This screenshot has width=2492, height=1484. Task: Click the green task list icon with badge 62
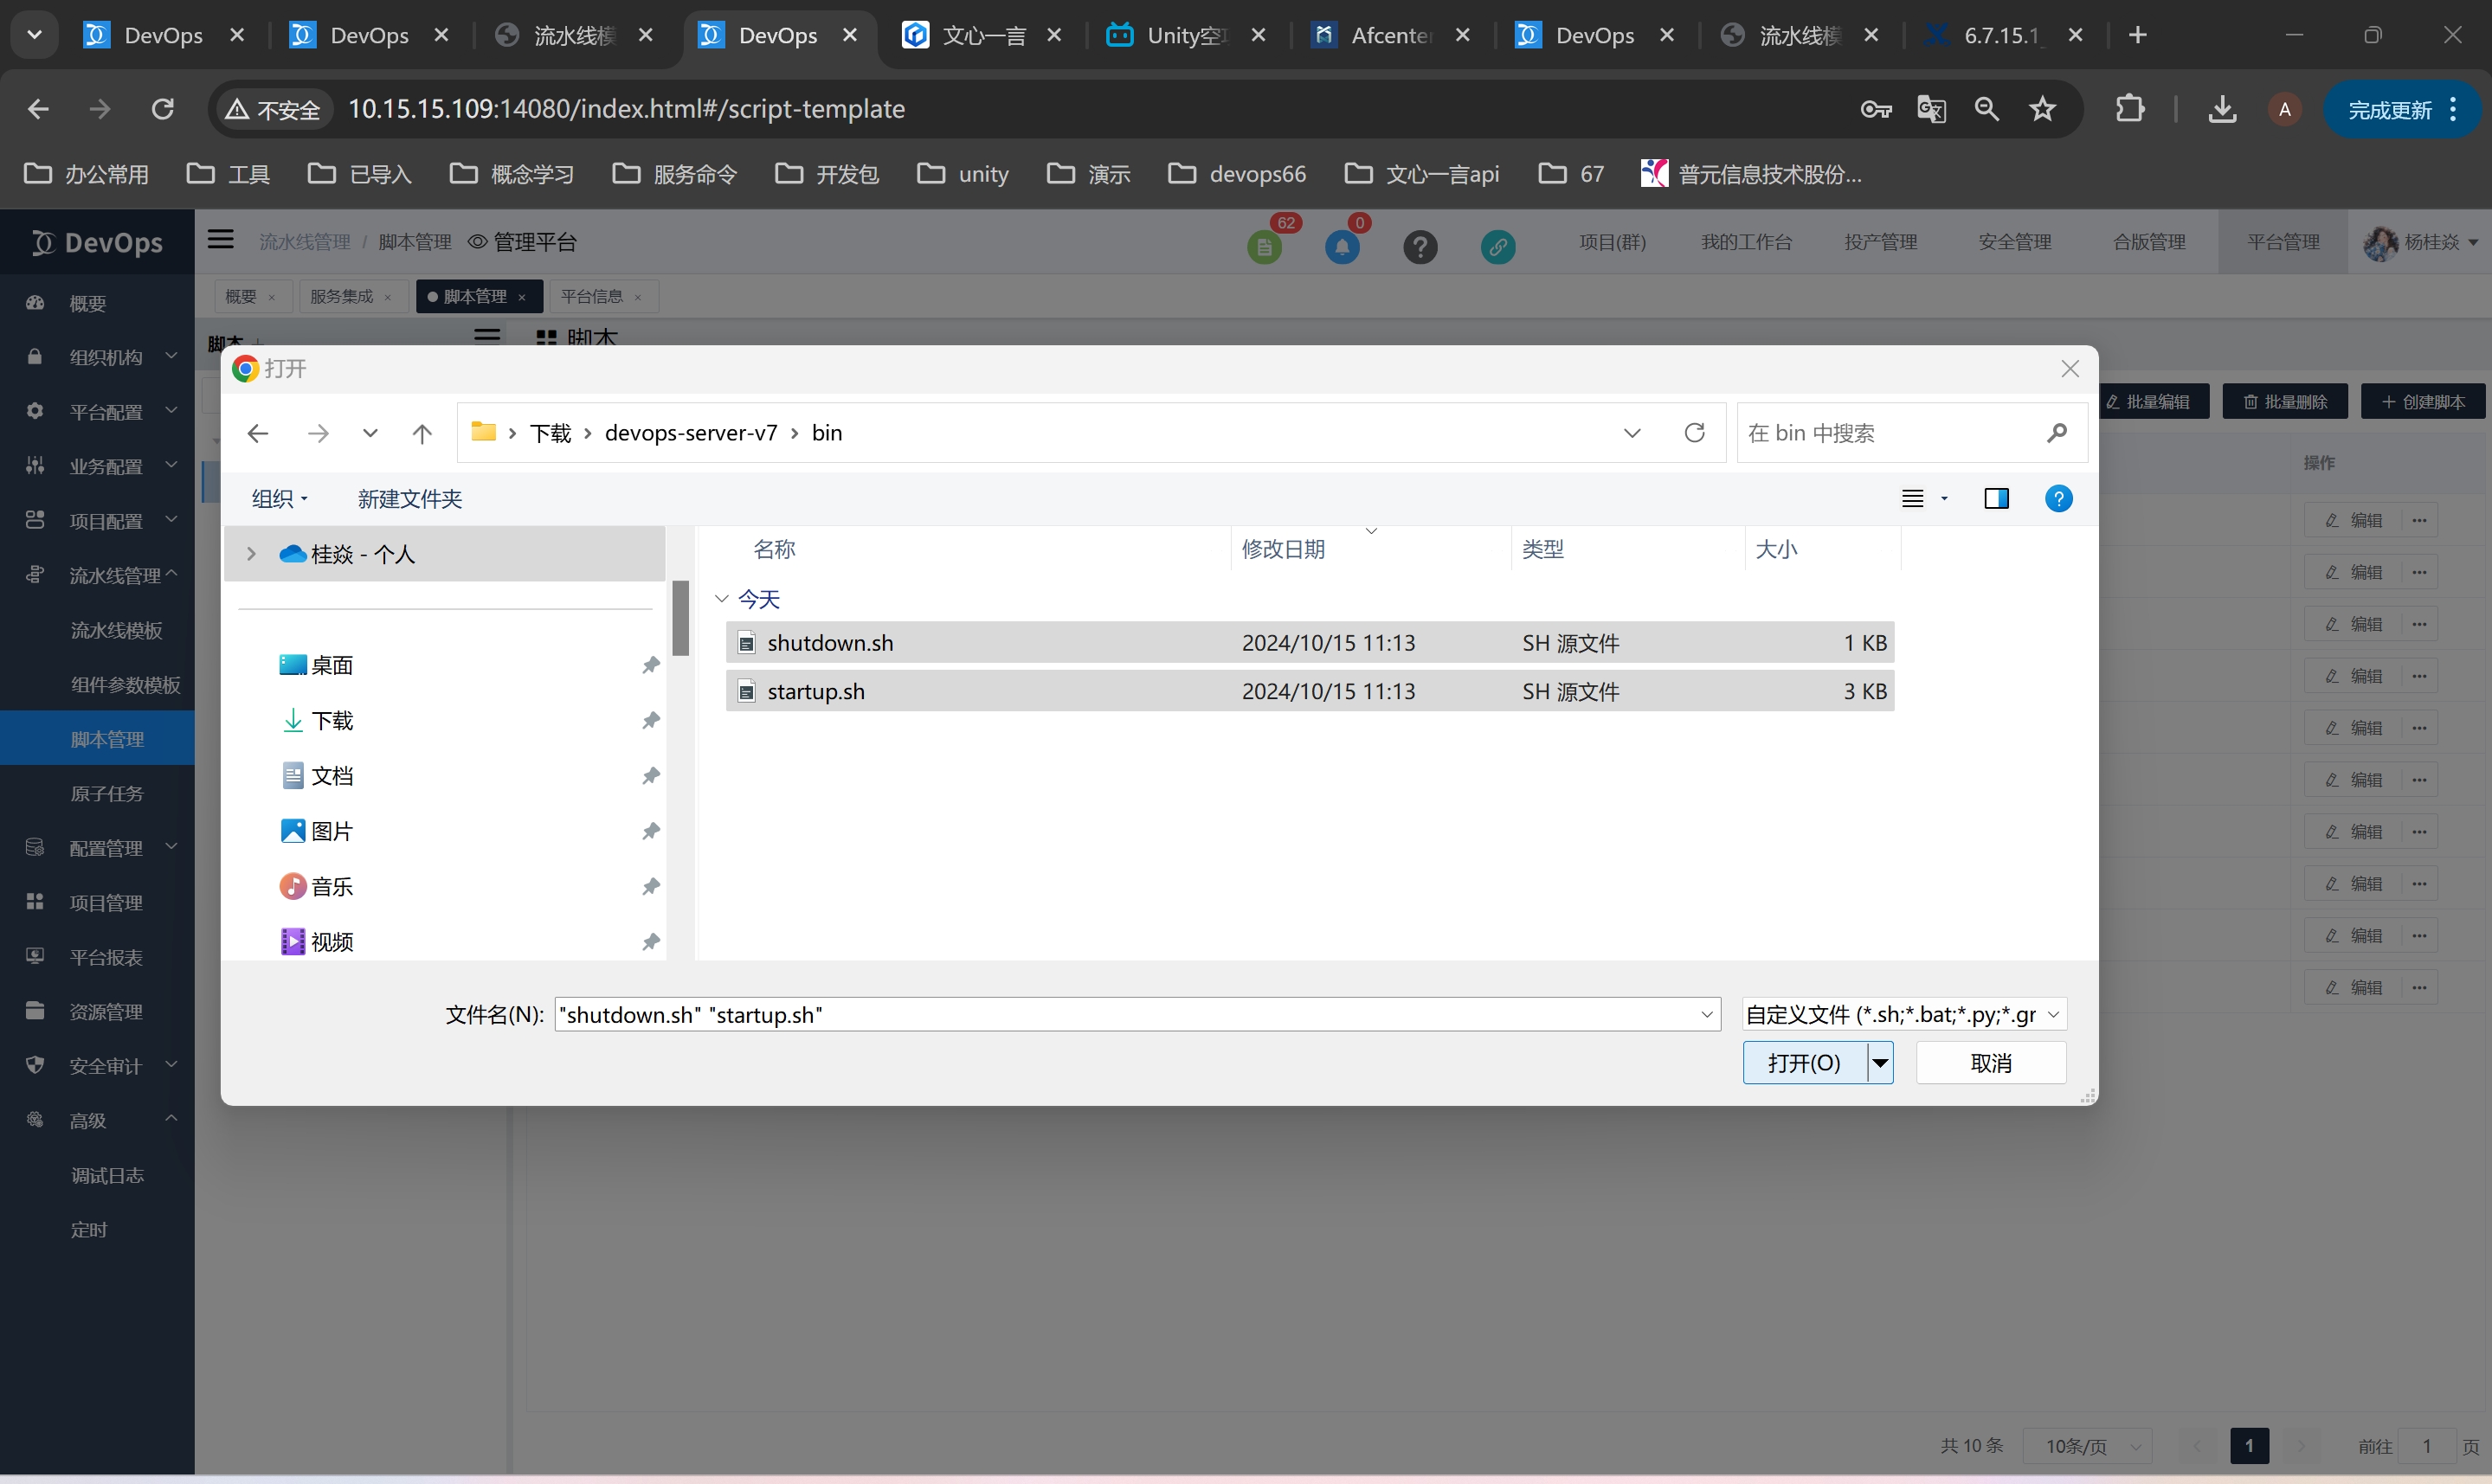pos(1264,246)
